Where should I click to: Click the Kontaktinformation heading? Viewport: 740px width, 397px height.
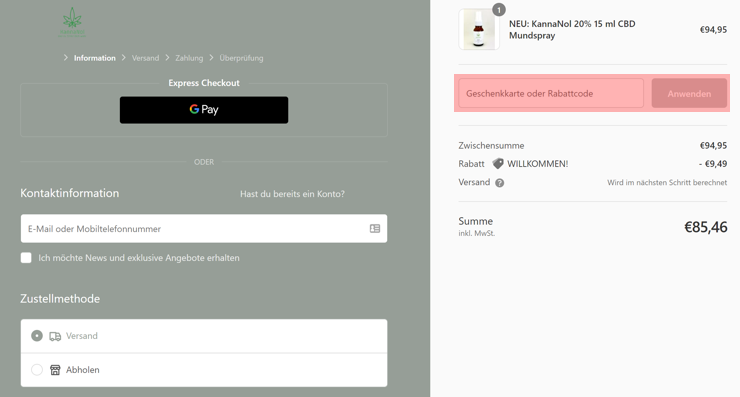tap(69, 193)
